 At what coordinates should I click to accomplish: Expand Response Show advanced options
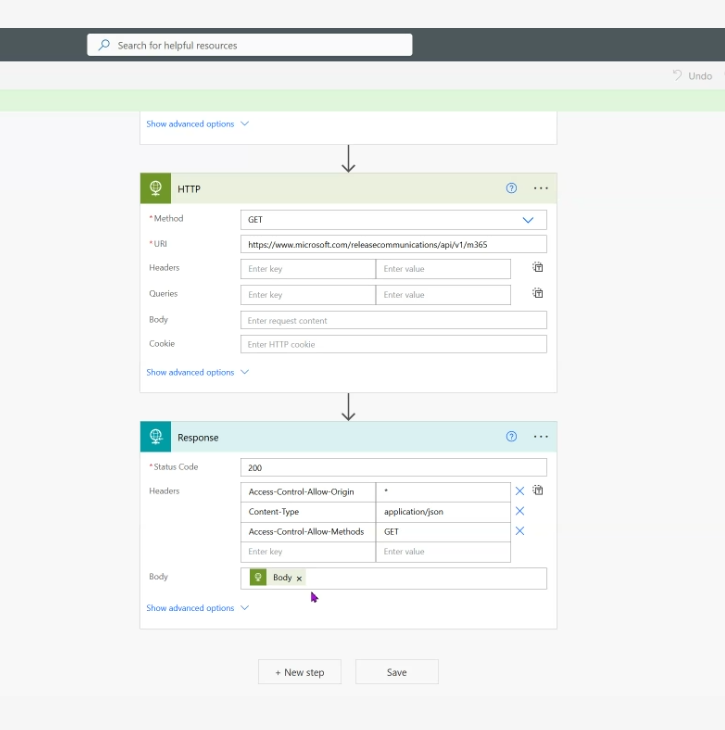point(197,608)
